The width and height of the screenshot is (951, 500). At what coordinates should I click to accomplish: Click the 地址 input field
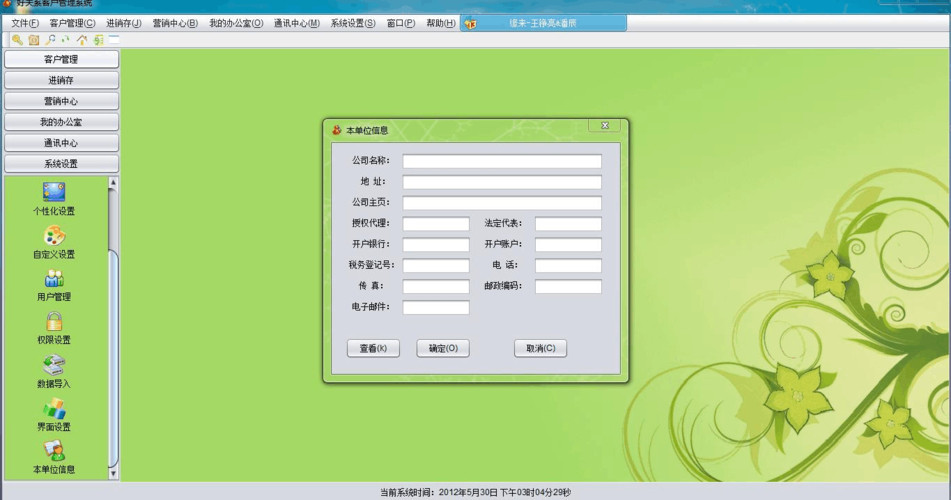coord(502,182)
